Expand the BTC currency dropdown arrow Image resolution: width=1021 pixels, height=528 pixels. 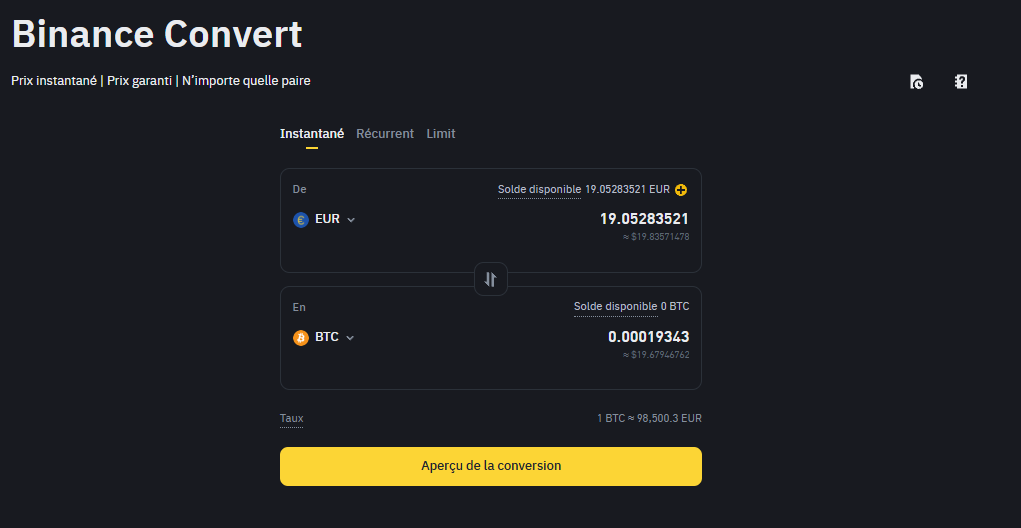pyautogui.click(x=350, y=338)
